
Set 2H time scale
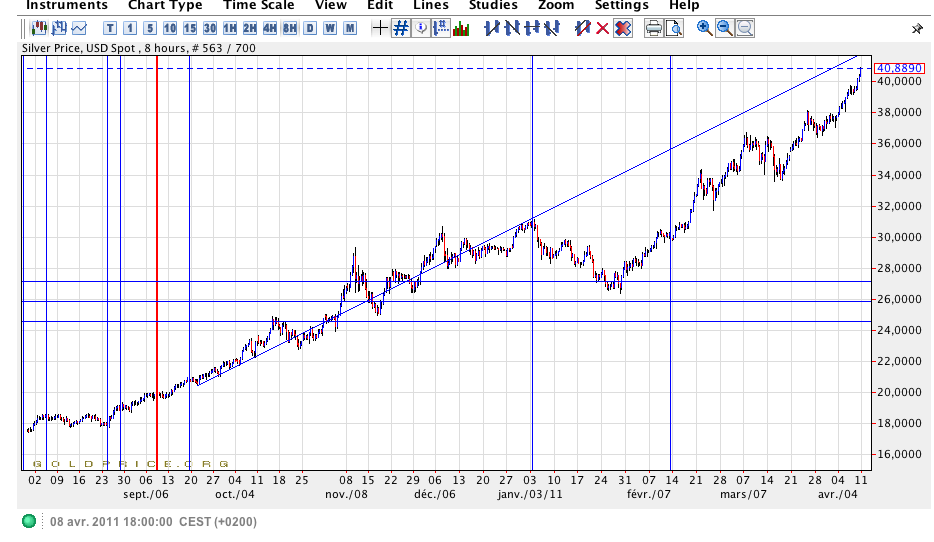[x=250, y=28]
